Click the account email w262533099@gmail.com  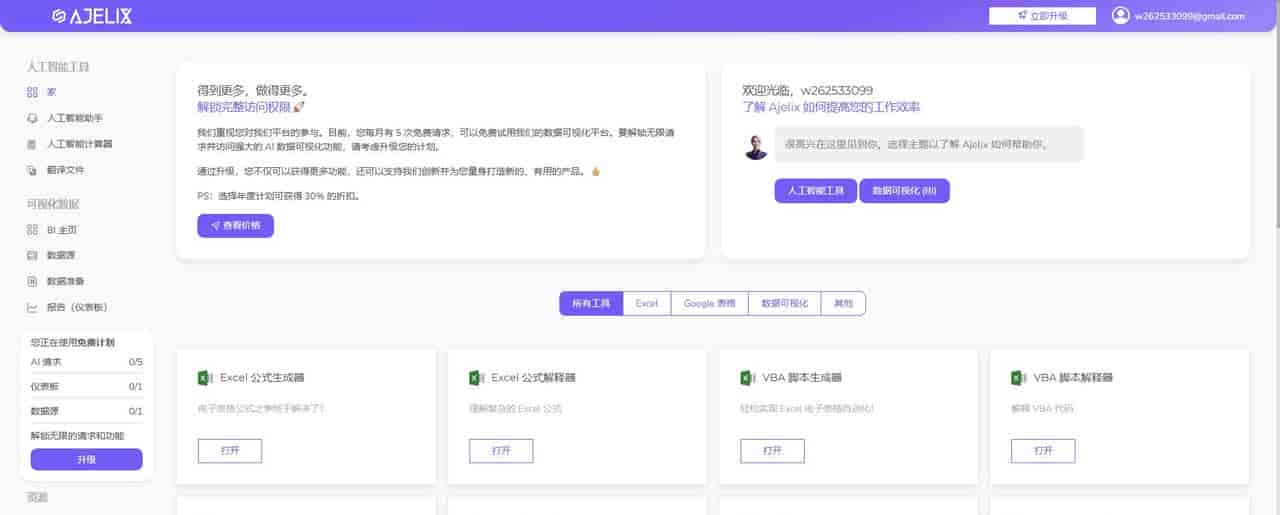pyautogui.click(x=1189, y=16)
